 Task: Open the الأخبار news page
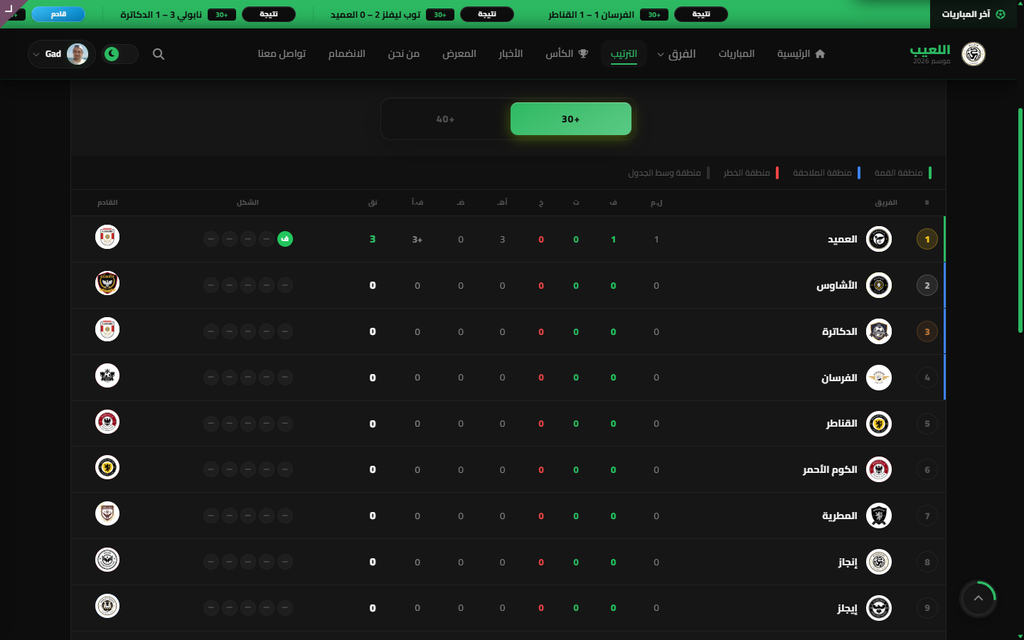pos(511,54)
